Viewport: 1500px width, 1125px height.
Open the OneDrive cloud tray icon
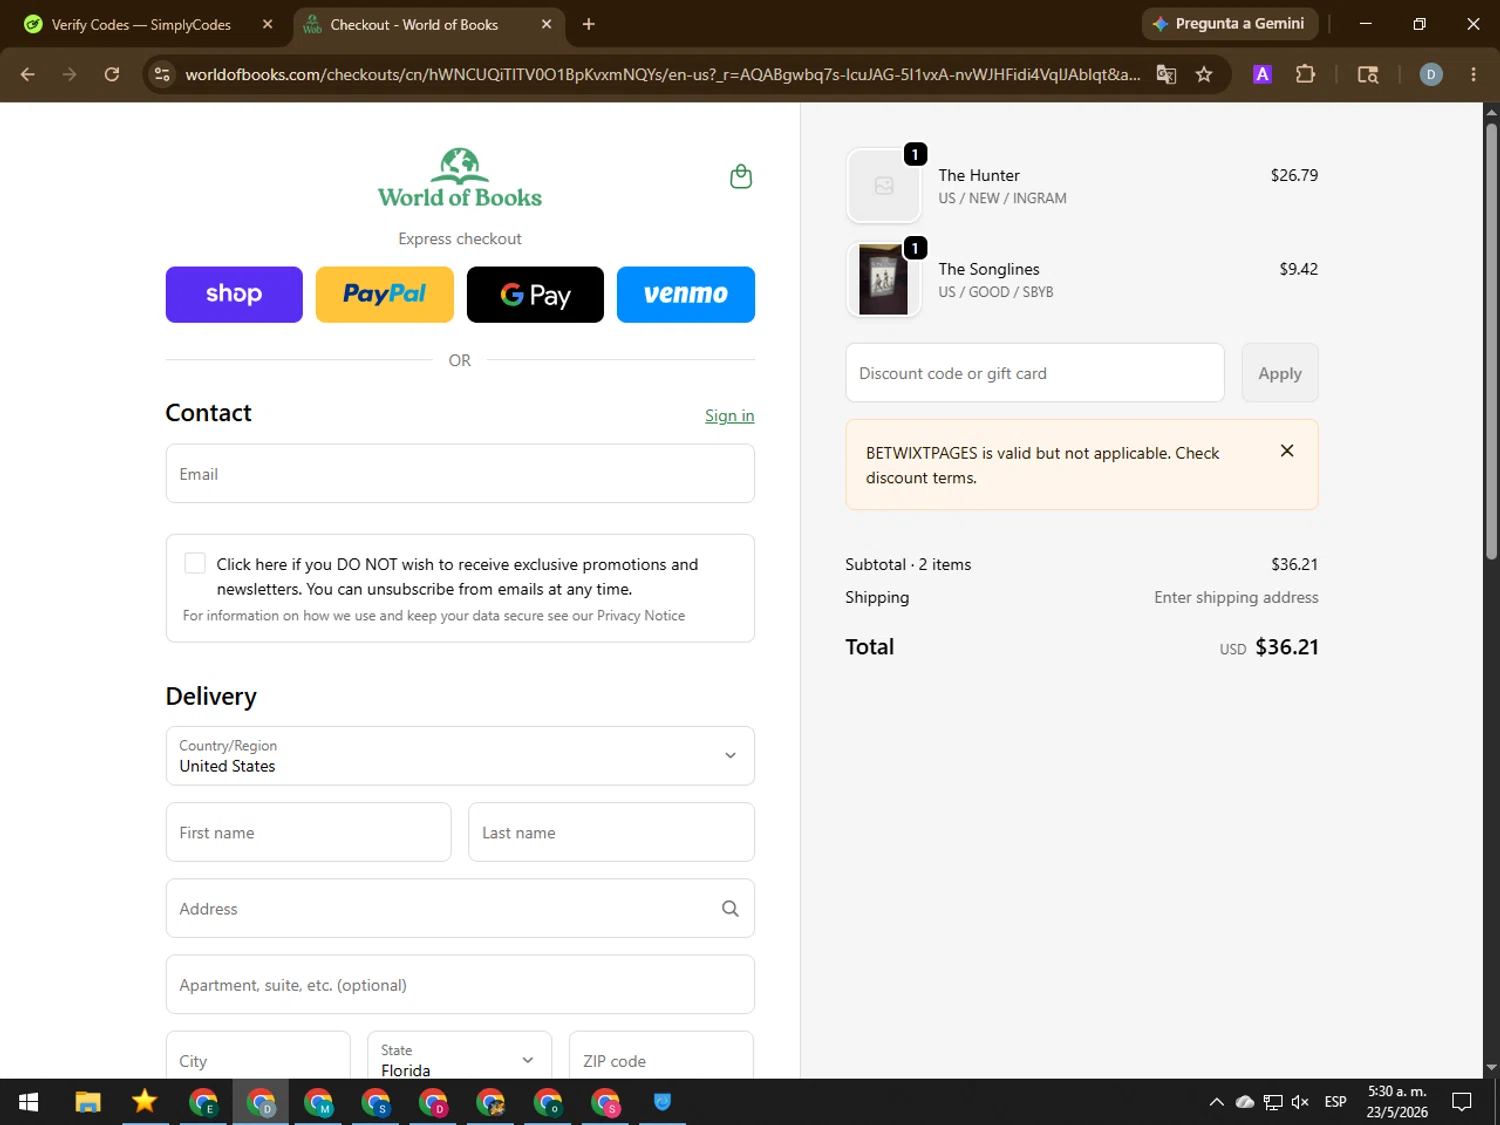[x=1245, y=1102]
